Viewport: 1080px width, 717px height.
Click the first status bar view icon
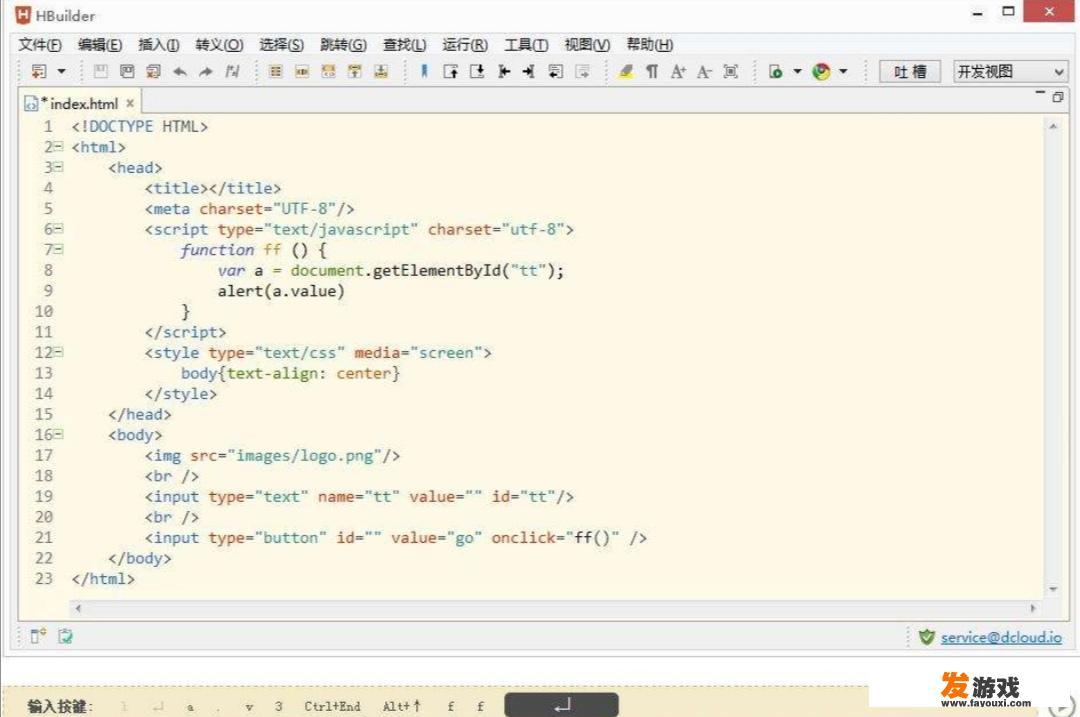click(x=38, y=636)
